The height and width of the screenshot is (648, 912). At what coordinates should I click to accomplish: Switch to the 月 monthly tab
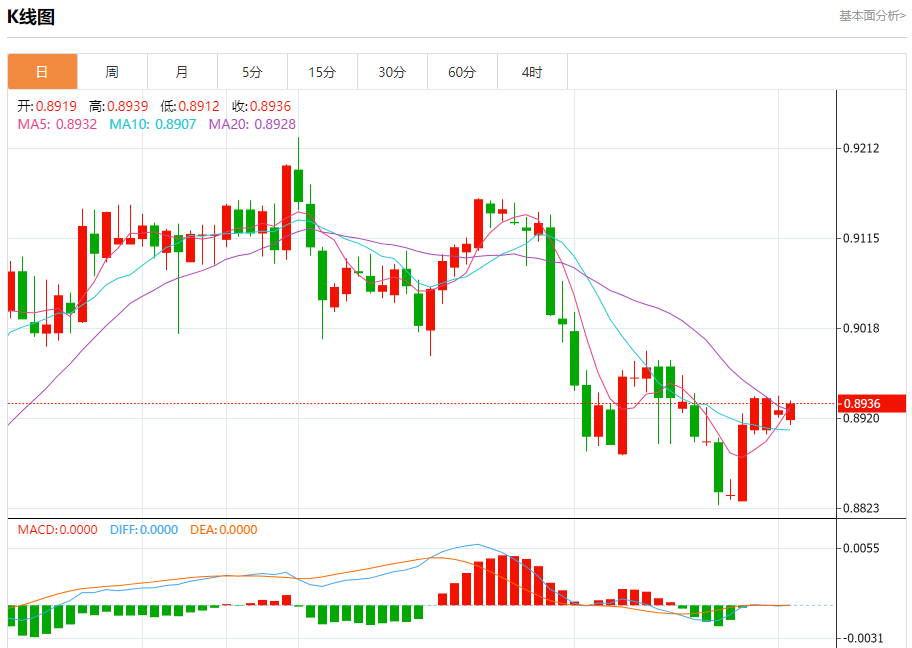[182, 72]
